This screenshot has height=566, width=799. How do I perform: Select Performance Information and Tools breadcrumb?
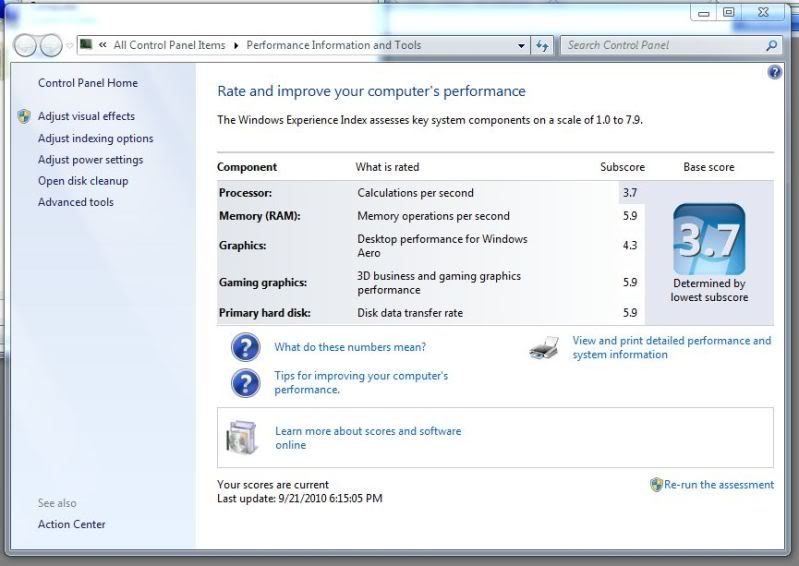334,45
